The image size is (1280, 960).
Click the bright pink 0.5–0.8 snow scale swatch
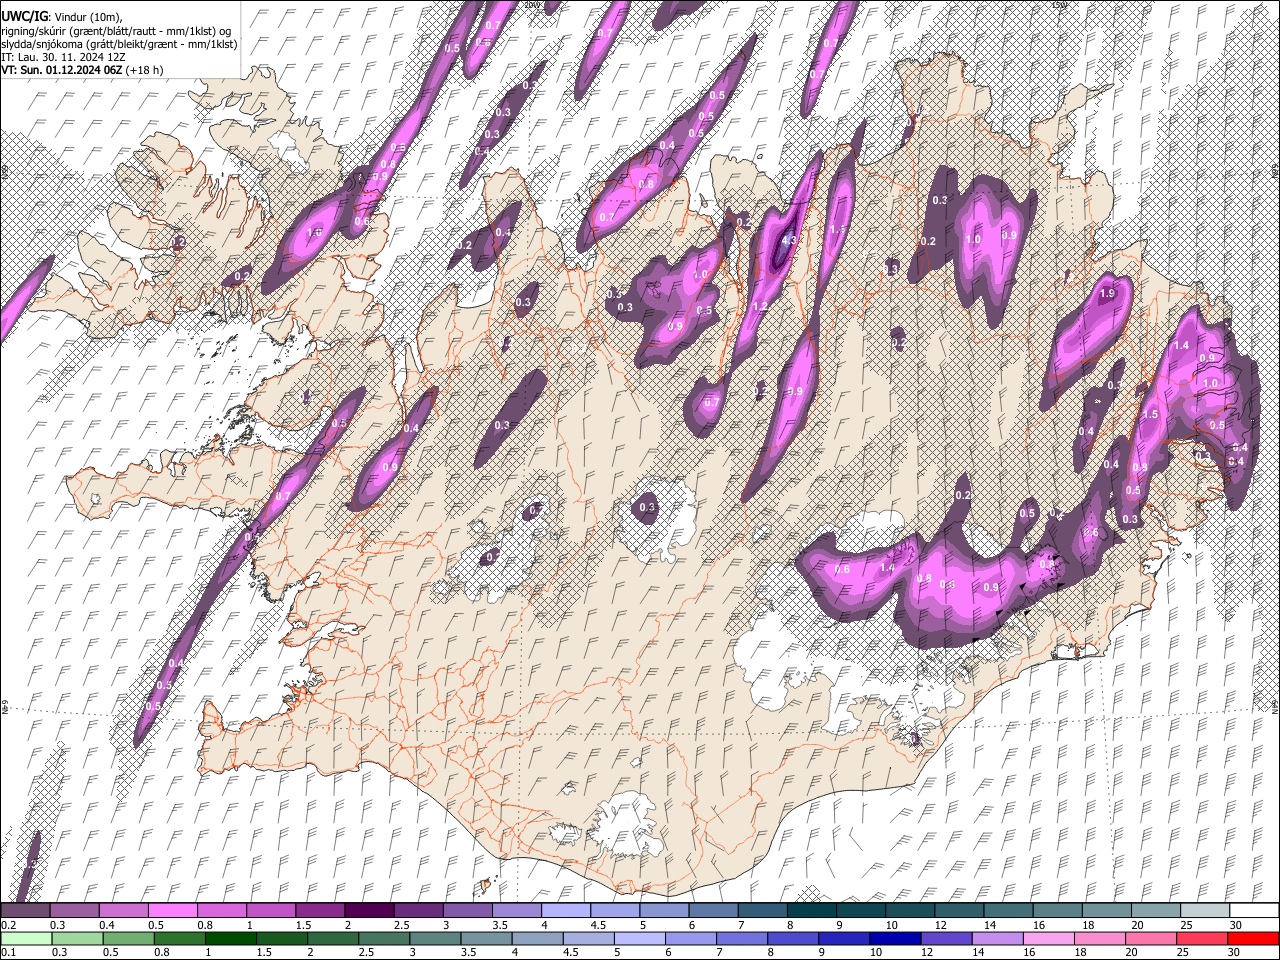click(x=172, y=910)
